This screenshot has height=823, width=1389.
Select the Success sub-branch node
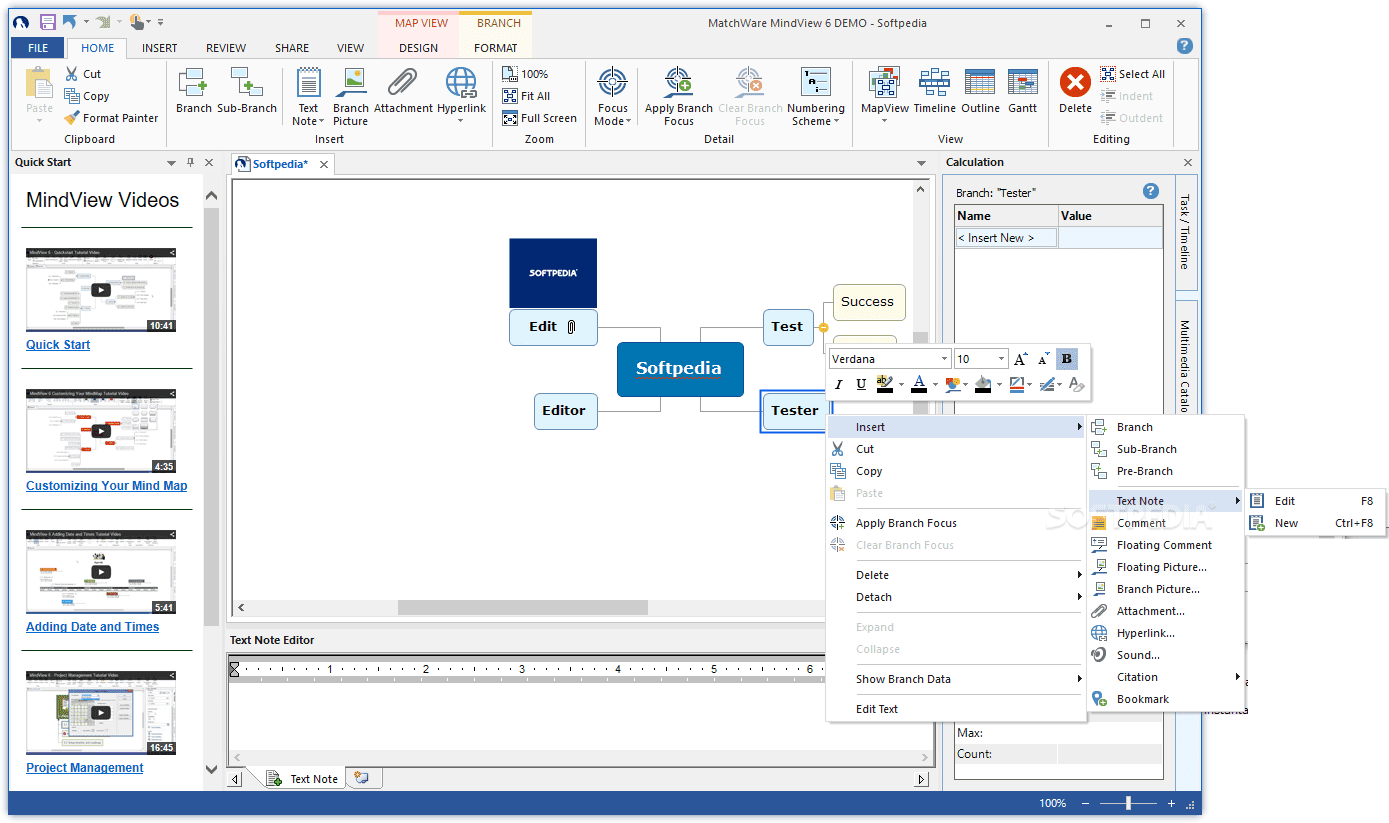pyautogui.click(x=868, y=302)
